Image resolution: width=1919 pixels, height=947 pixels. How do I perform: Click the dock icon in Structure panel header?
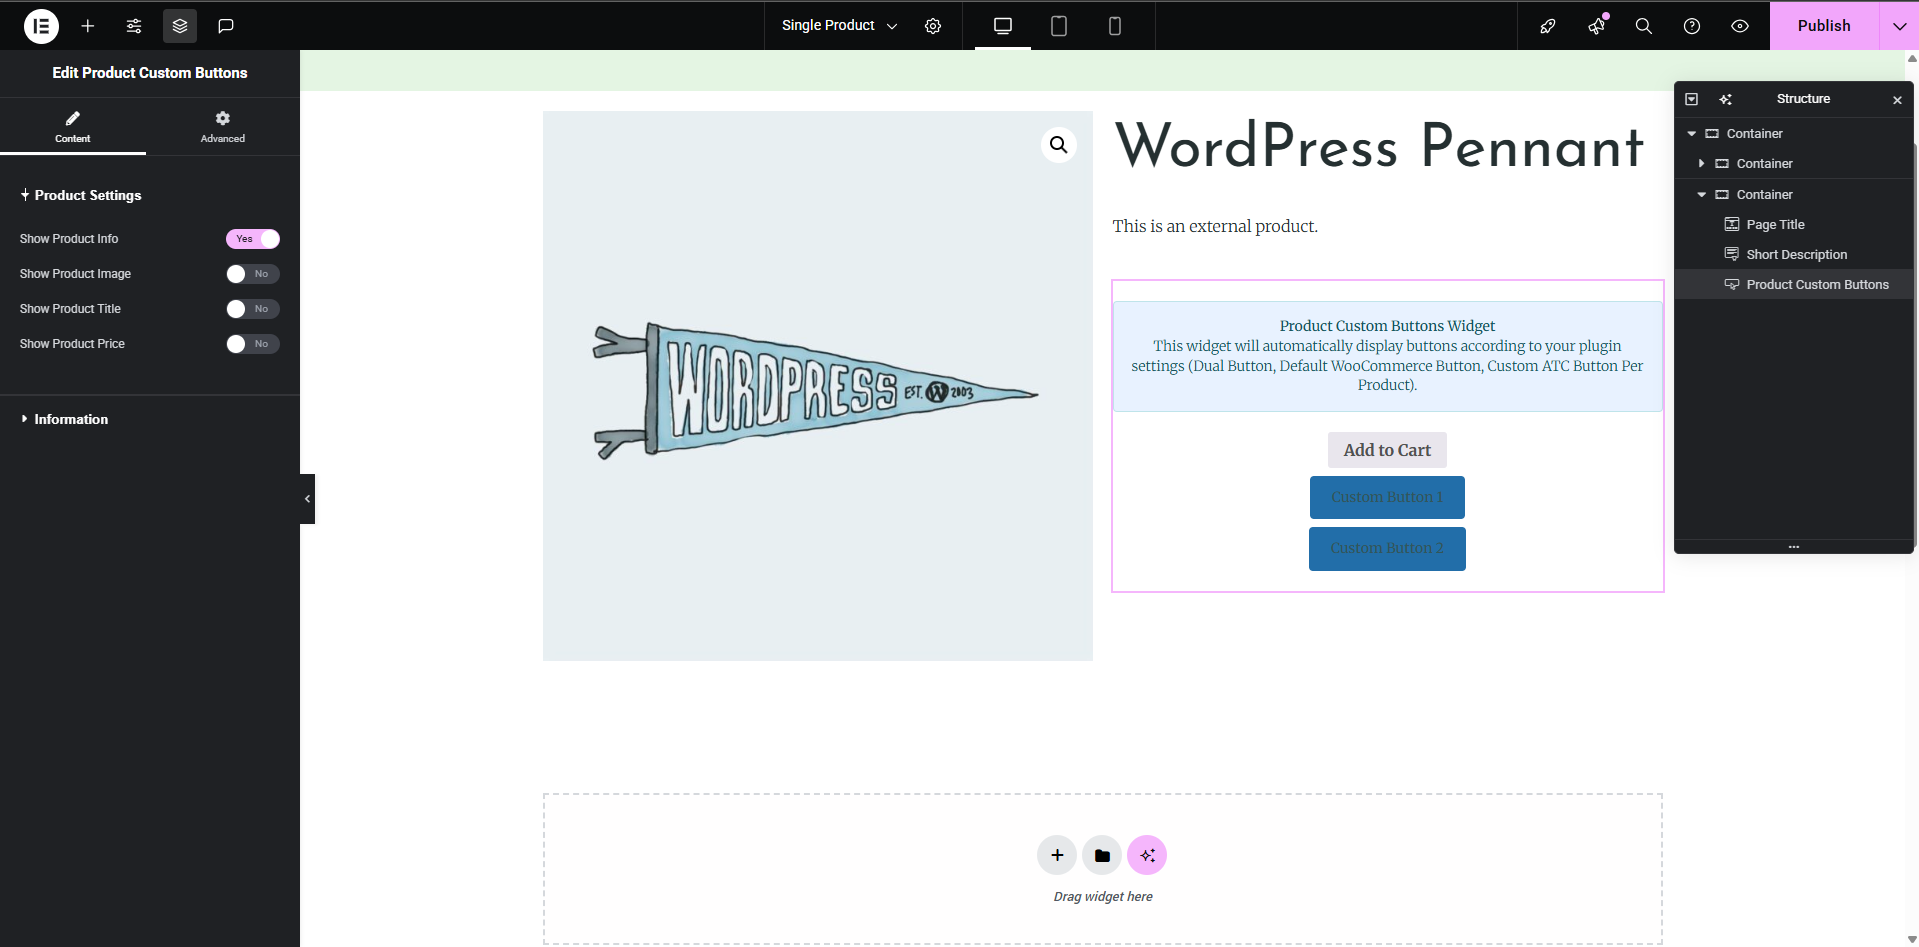tap(1692, 99)
